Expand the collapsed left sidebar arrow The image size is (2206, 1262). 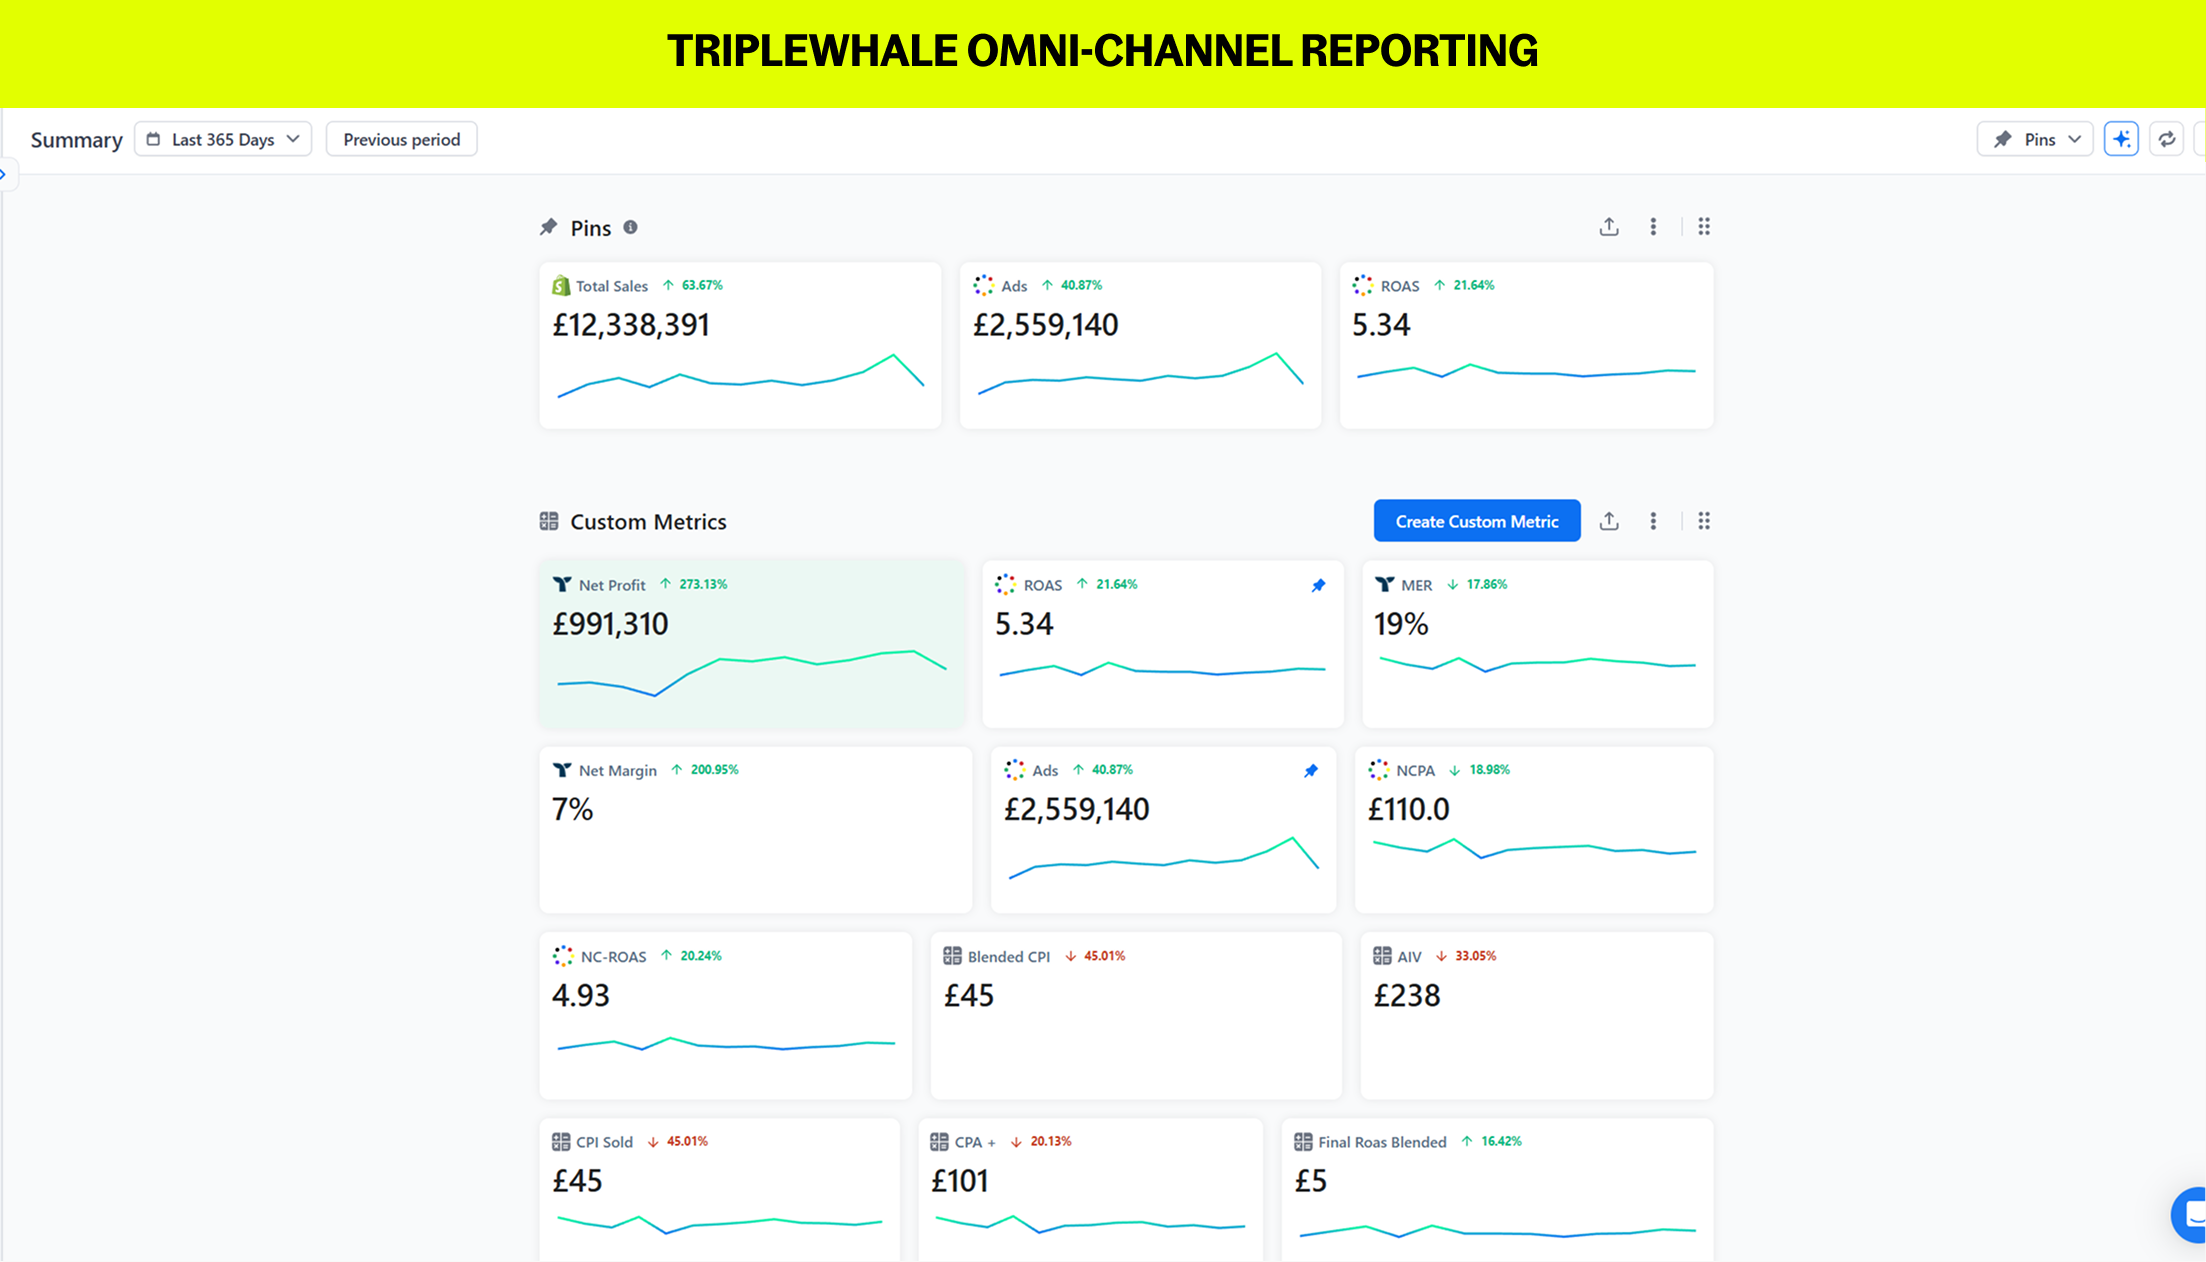point(4,174)
